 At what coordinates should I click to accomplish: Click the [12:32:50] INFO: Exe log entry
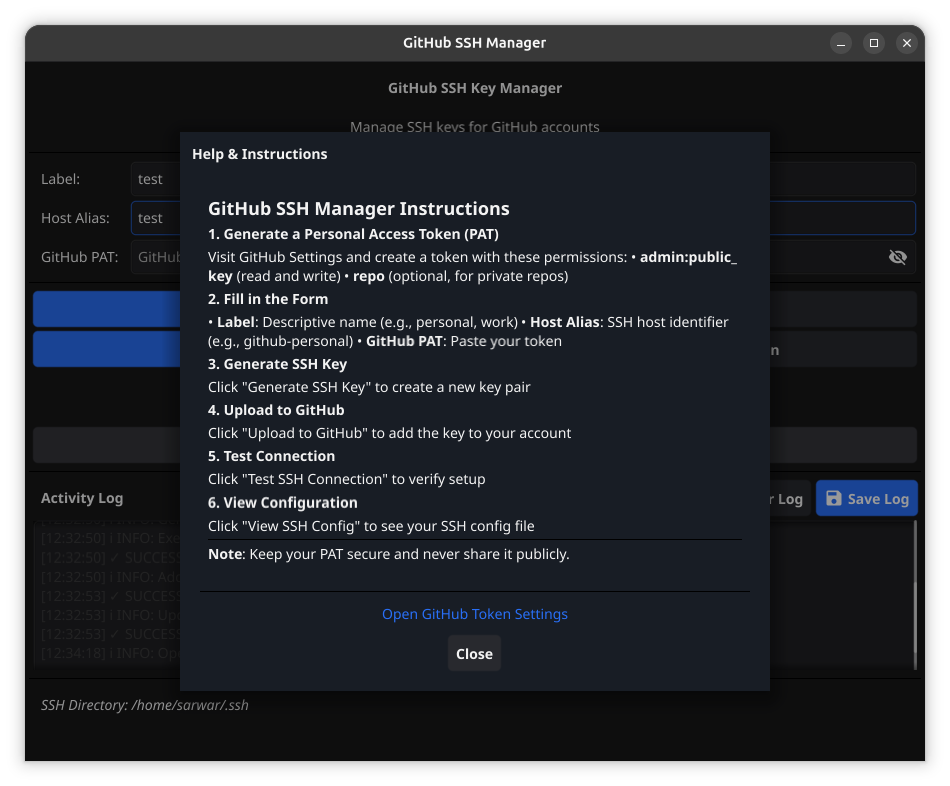click(110, 538)
